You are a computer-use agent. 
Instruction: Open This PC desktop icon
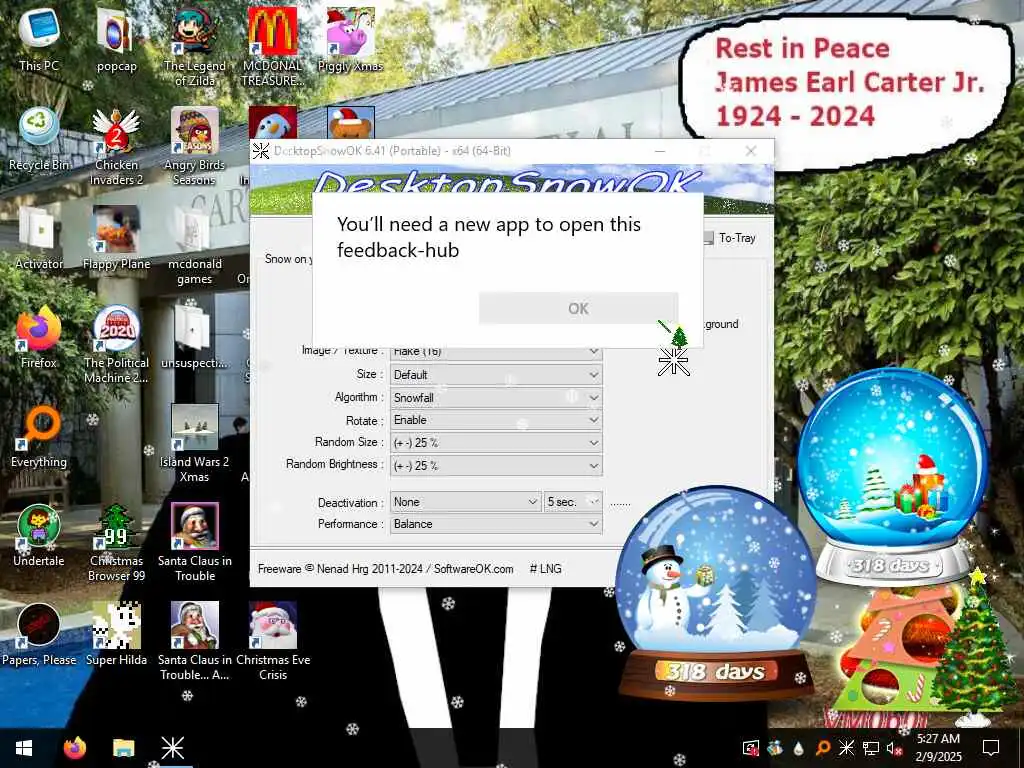click(39, 40)
